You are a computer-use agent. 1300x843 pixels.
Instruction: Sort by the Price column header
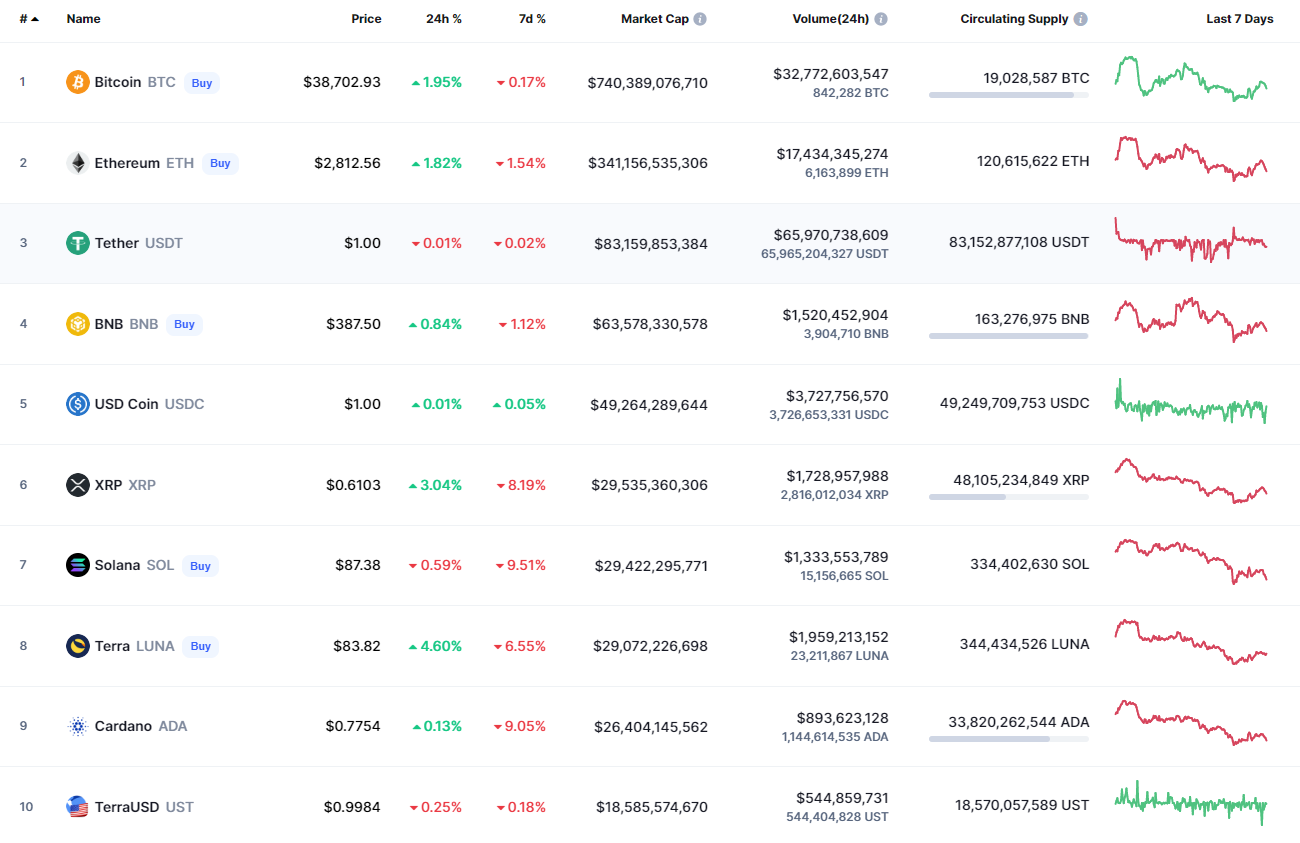coord(366,19)
